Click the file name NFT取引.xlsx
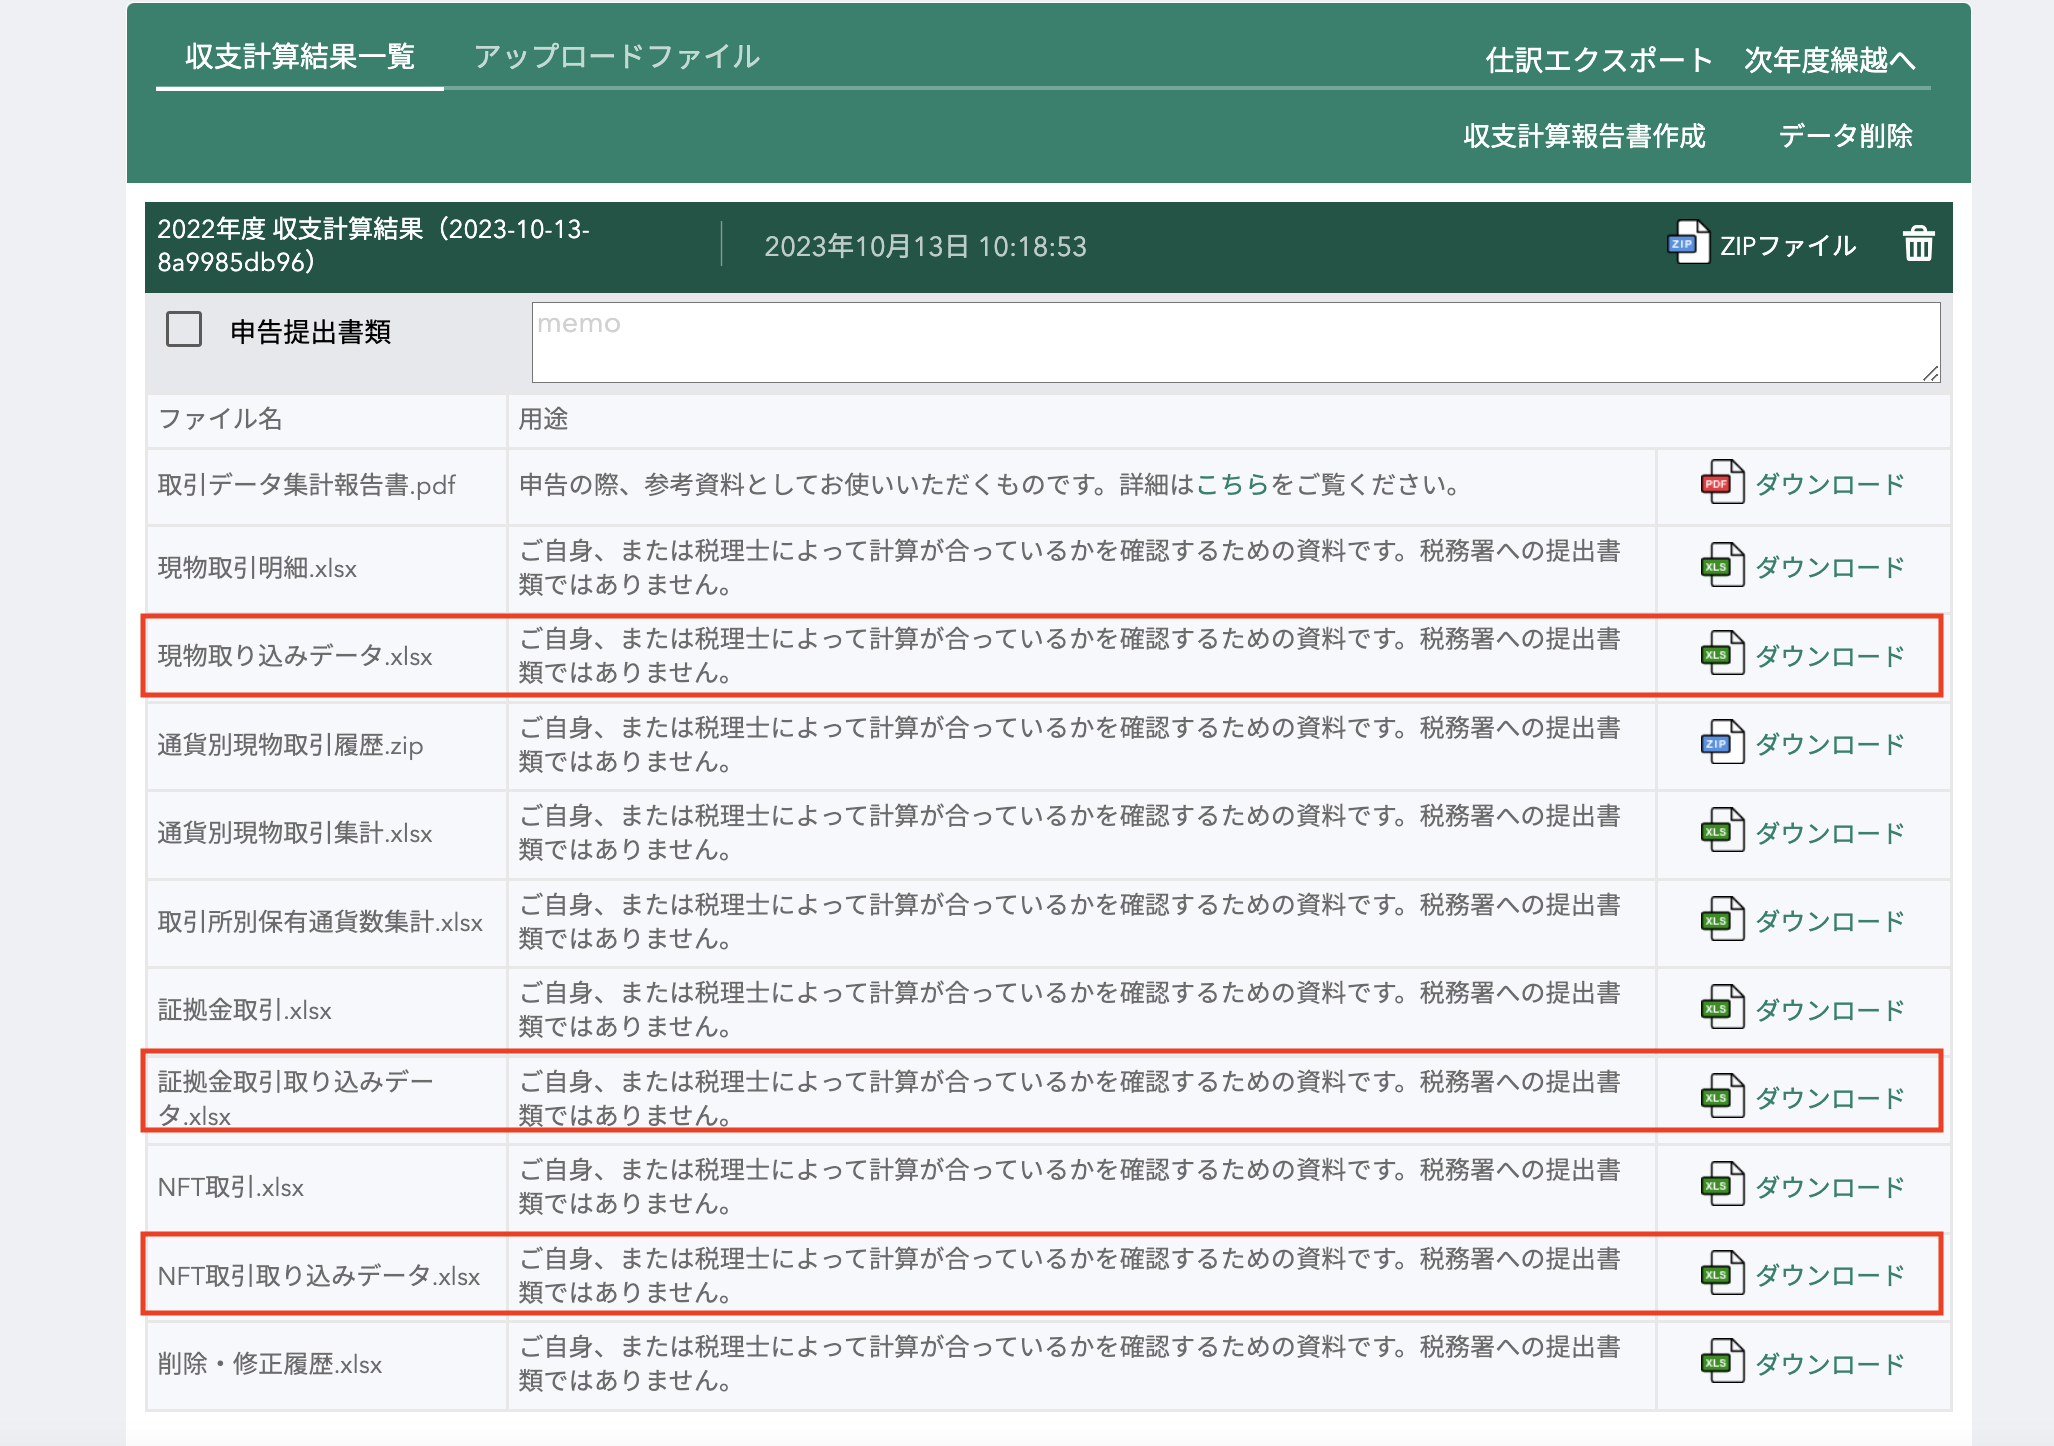 click(x=230, y=1187)
